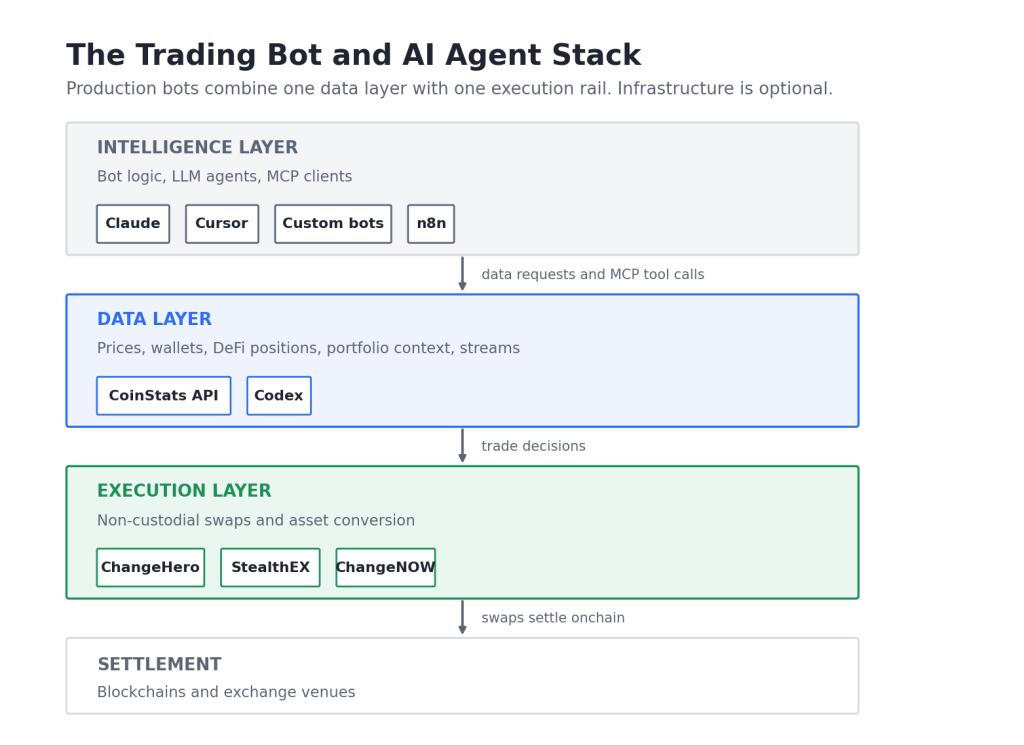Screen dimensions: 1024x745
Task: Click the Claude box
Action: (133, 224)
